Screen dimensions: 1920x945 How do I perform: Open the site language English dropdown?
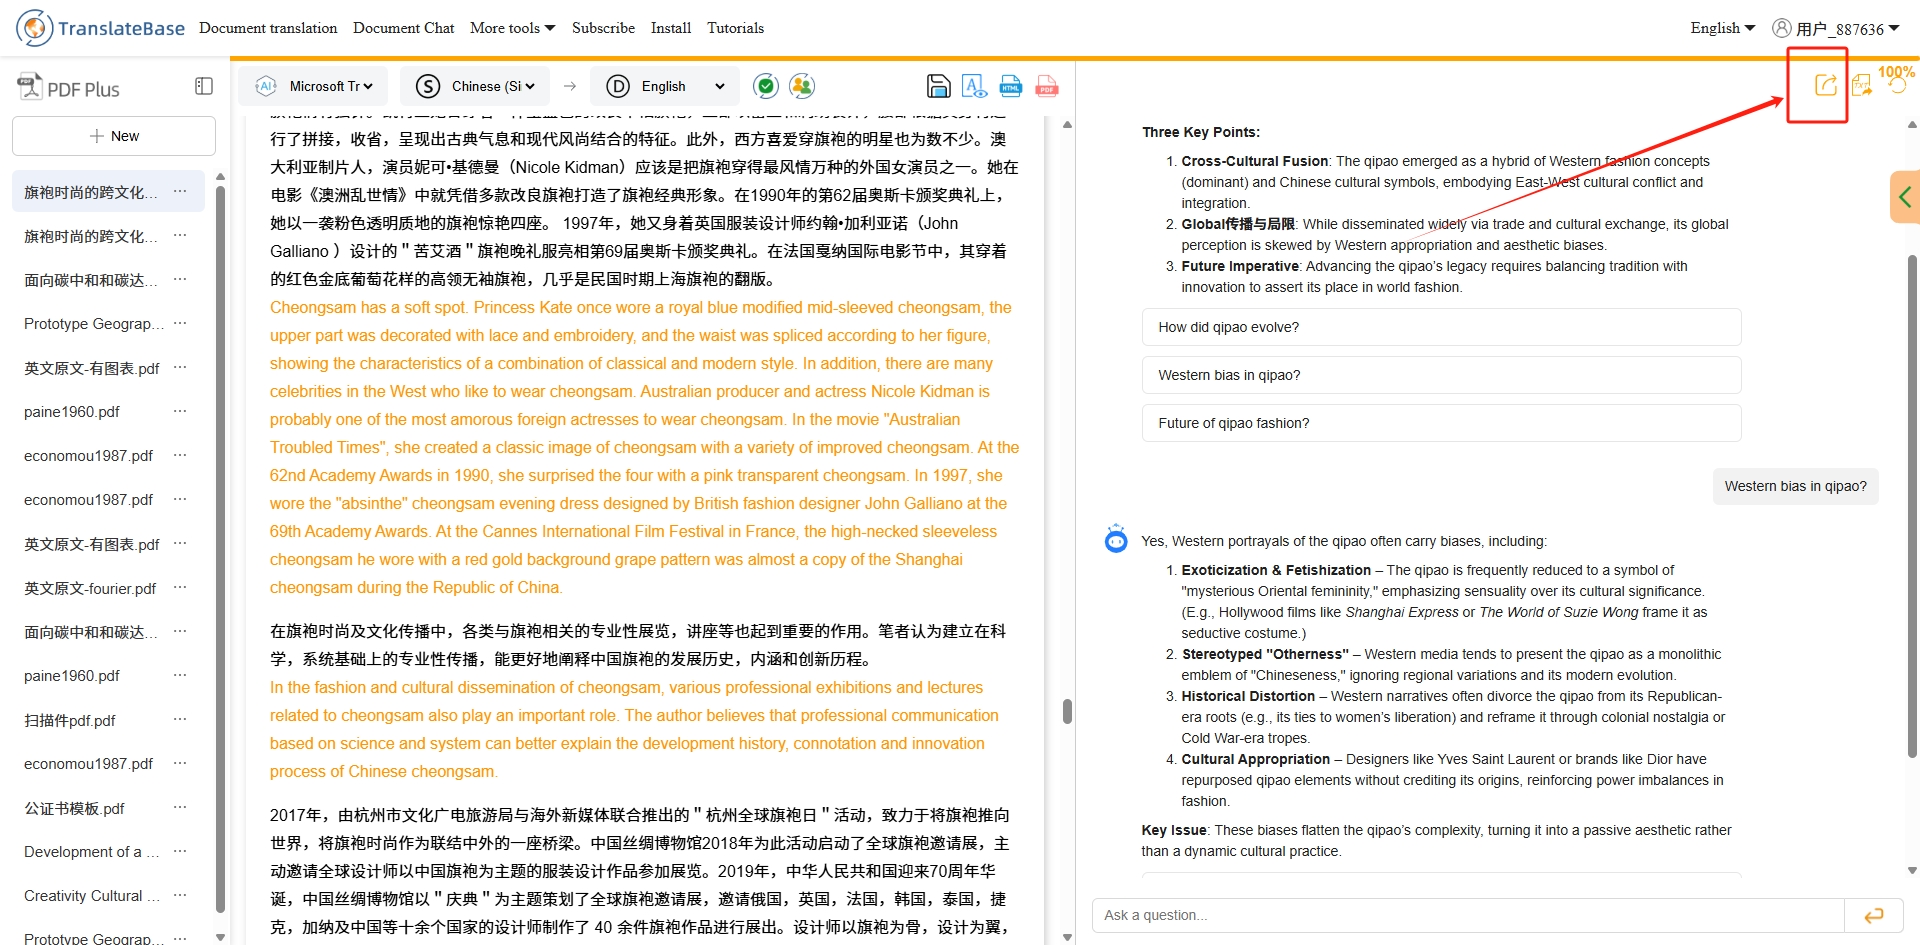click(x=1722, y=28)
